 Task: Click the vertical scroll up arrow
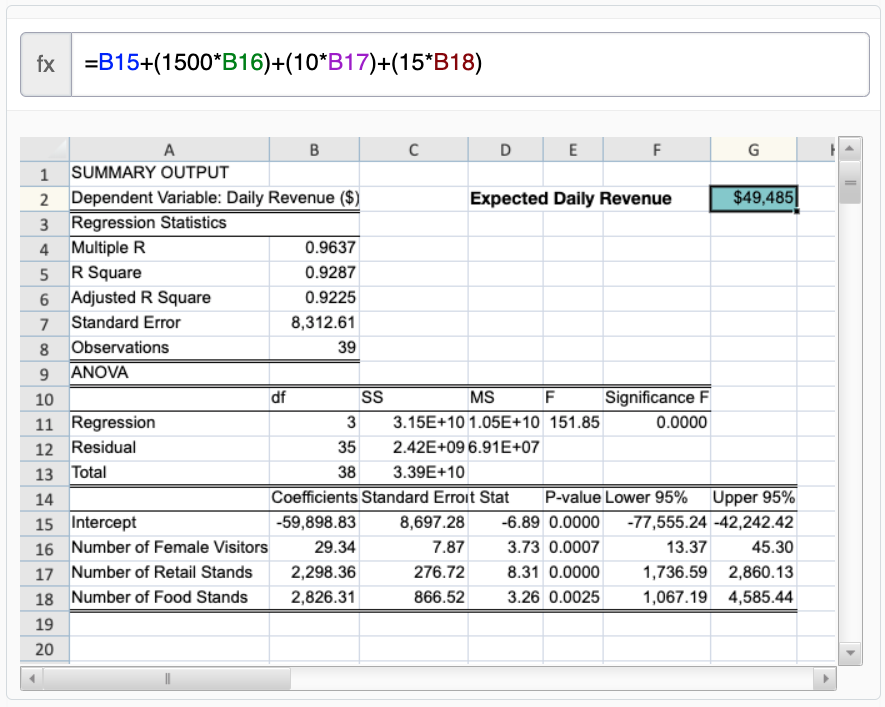point(849,150)
